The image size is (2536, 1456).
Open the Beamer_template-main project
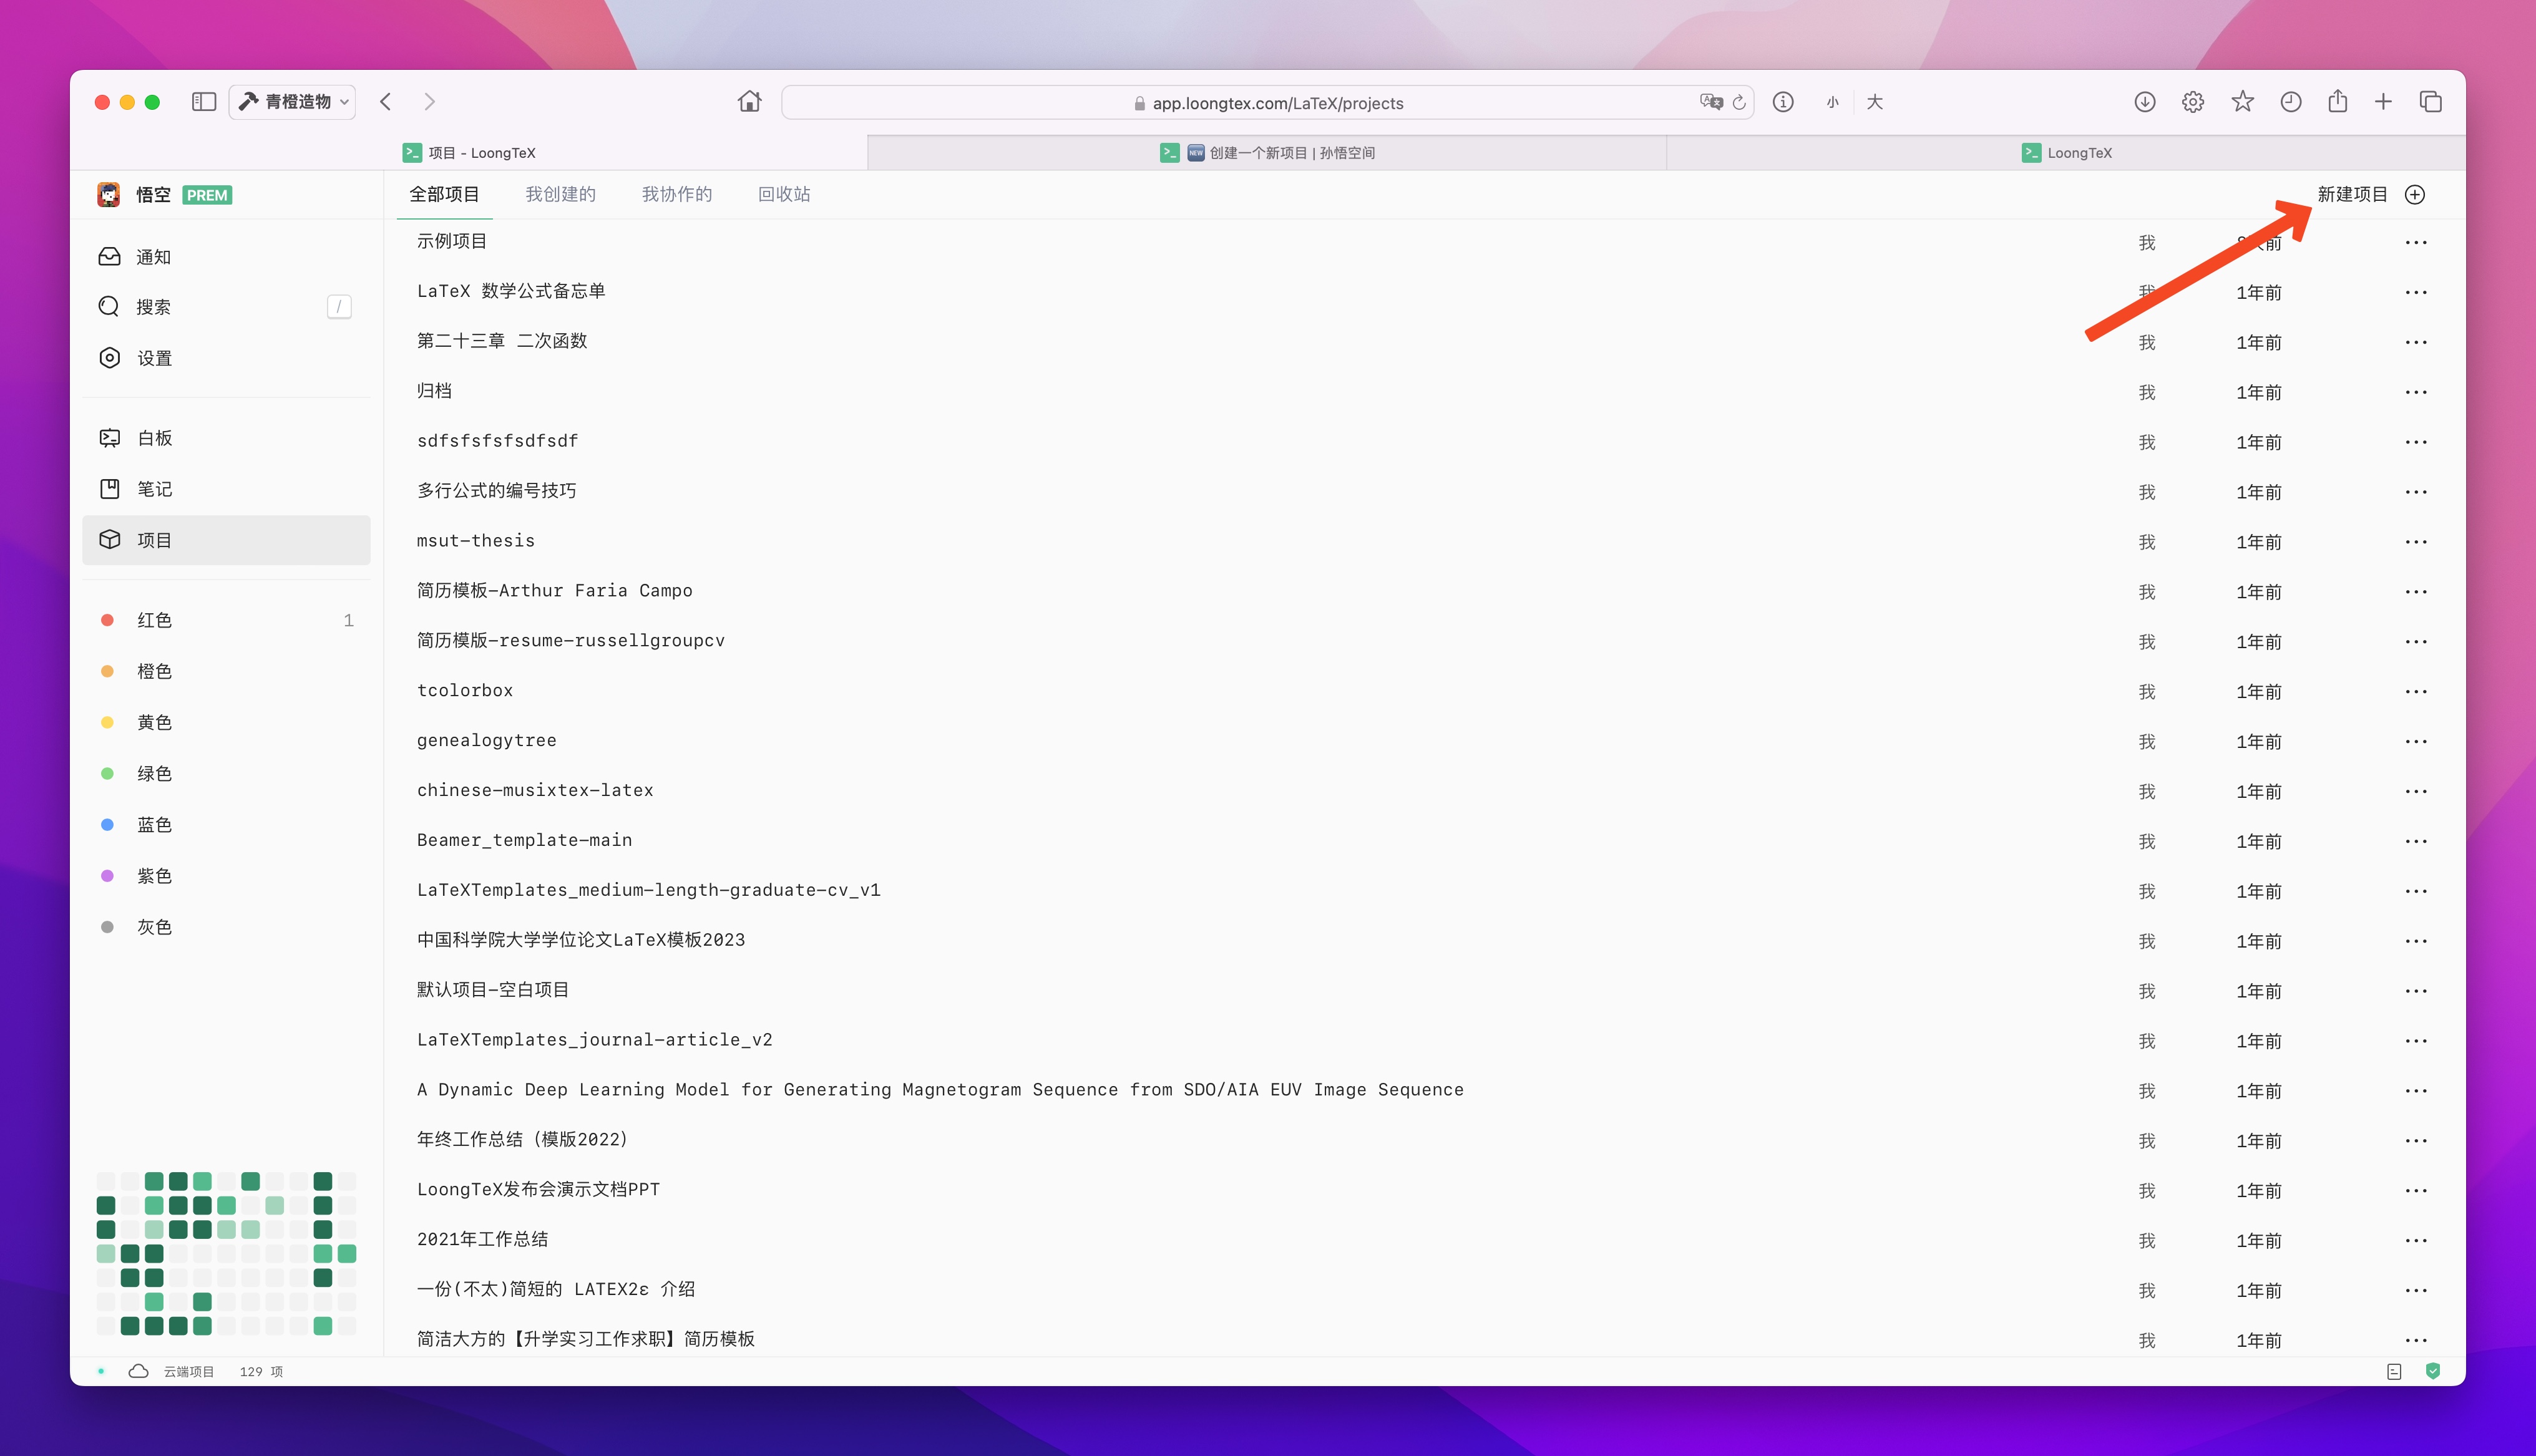click(524, 840)
